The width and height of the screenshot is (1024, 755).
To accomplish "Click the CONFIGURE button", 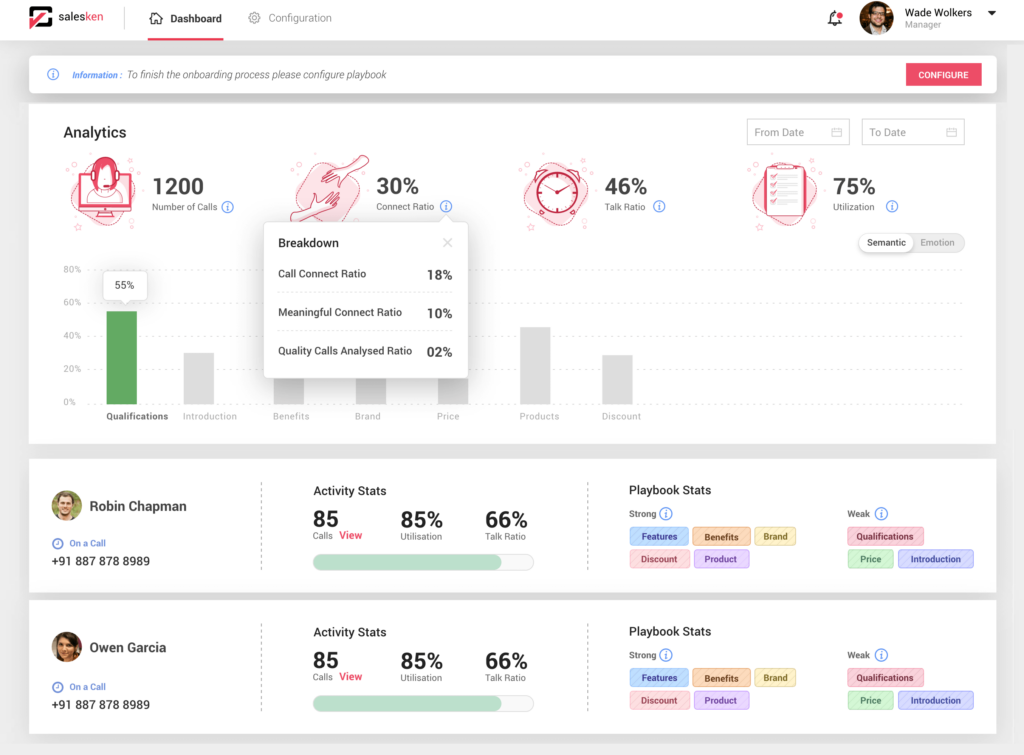I will click(943, 74).
